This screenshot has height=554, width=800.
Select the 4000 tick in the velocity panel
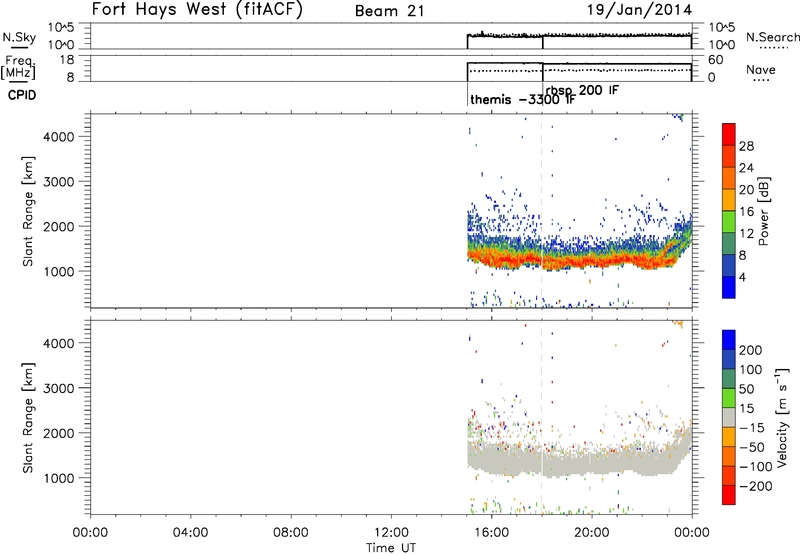click(x=59, y=343)
